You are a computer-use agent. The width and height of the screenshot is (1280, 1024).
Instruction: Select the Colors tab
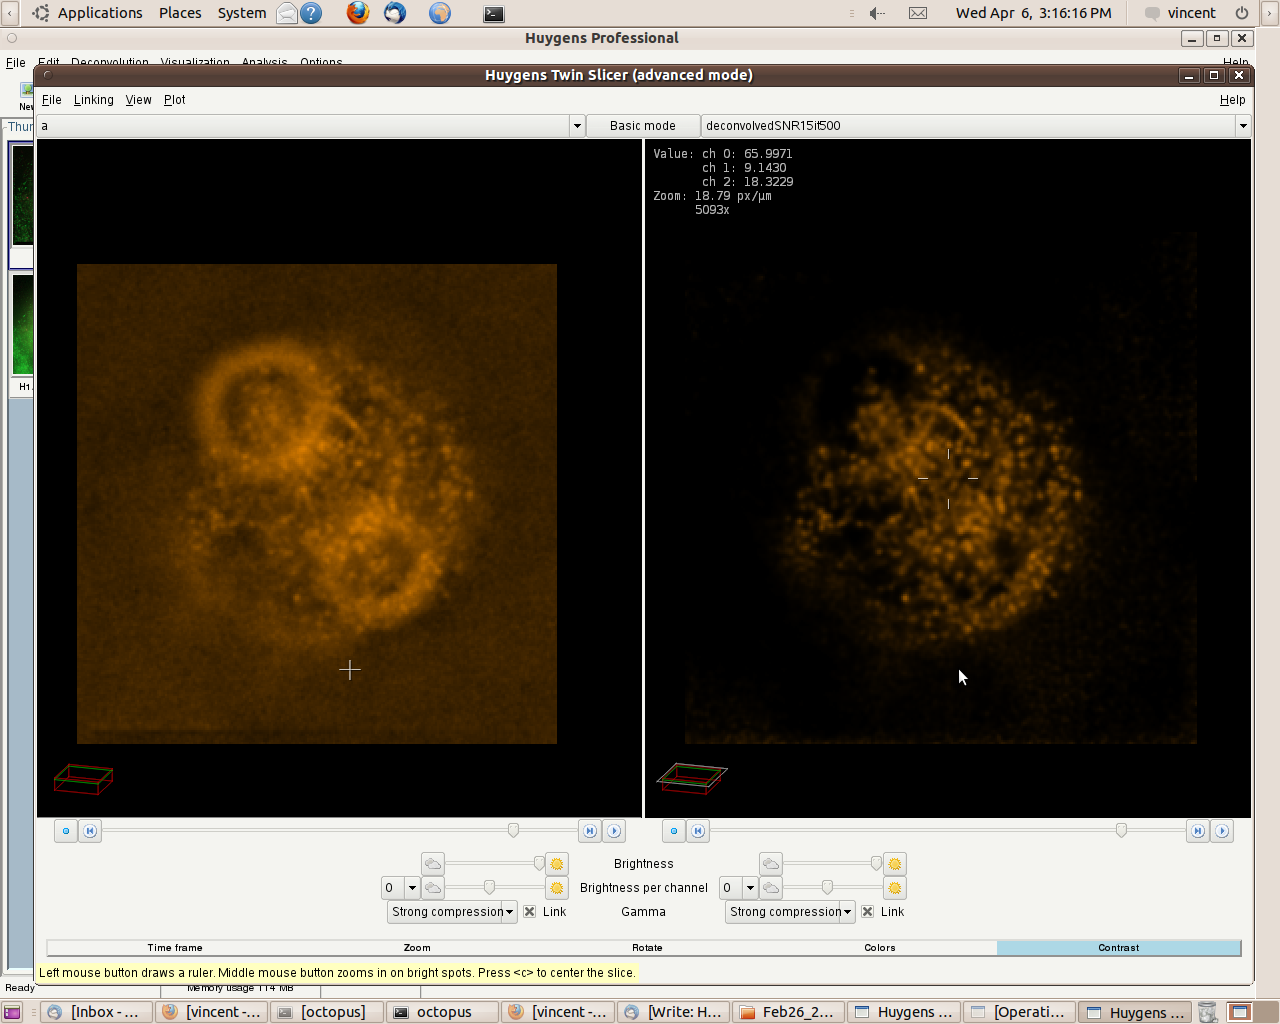pyautogui.click(x=879, y=948)
